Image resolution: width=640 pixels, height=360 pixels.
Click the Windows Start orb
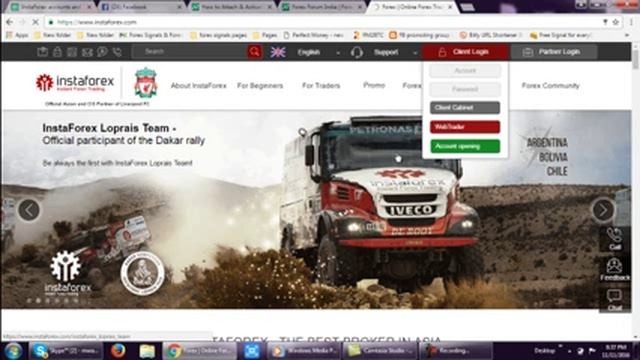click(13, 351)
